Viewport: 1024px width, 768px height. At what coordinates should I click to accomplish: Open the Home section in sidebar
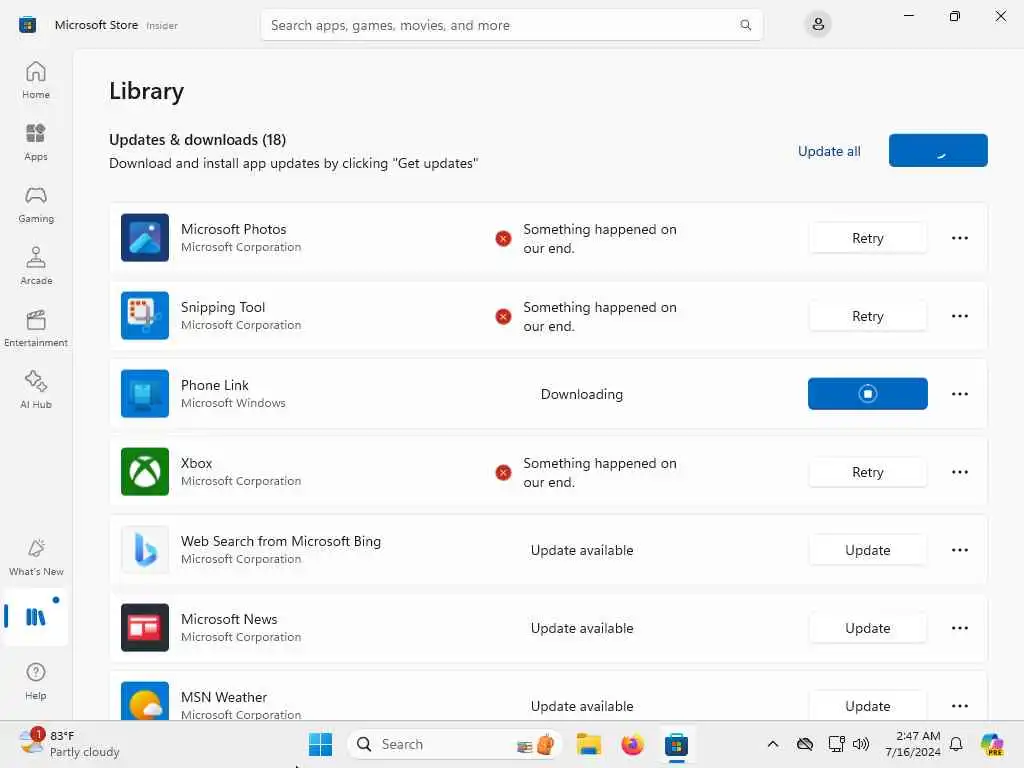click(x=36, y=80)
